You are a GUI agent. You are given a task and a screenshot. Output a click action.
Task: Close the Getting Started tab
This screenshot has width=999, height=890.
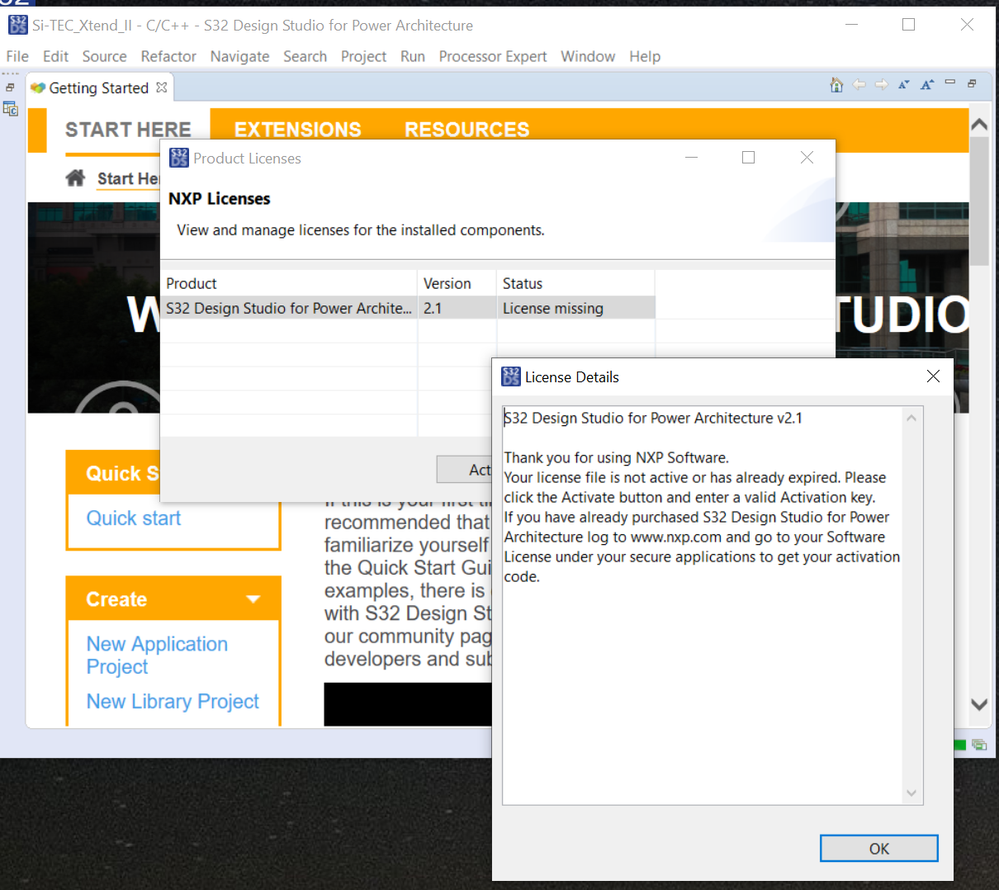[162, 87]
